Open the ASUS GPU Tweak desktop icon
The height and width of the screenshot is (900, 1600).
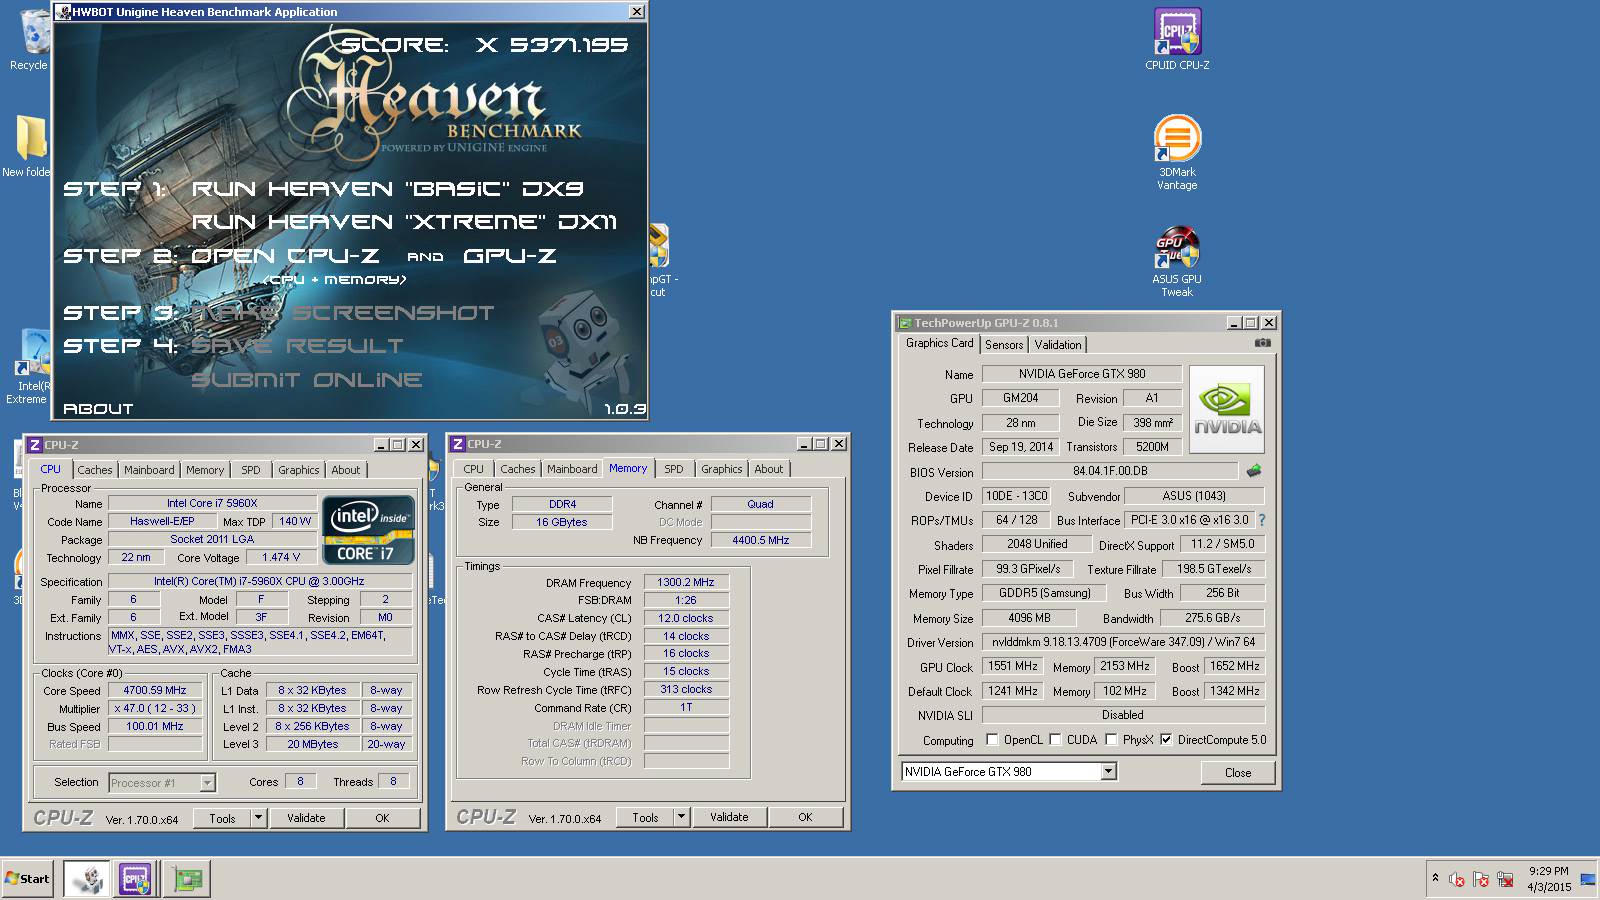(x=1177, y=261)
